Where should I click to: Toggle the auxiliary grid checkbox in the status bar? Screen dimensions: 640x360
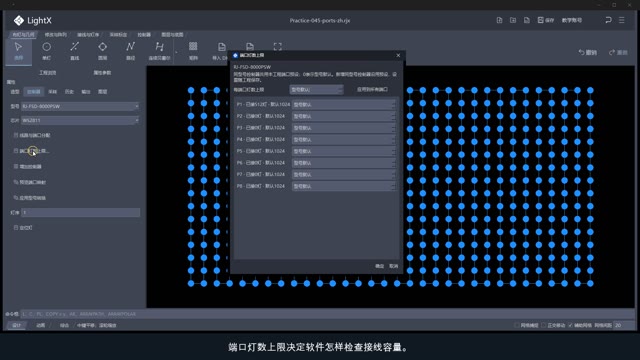click(x=570, y=325)
